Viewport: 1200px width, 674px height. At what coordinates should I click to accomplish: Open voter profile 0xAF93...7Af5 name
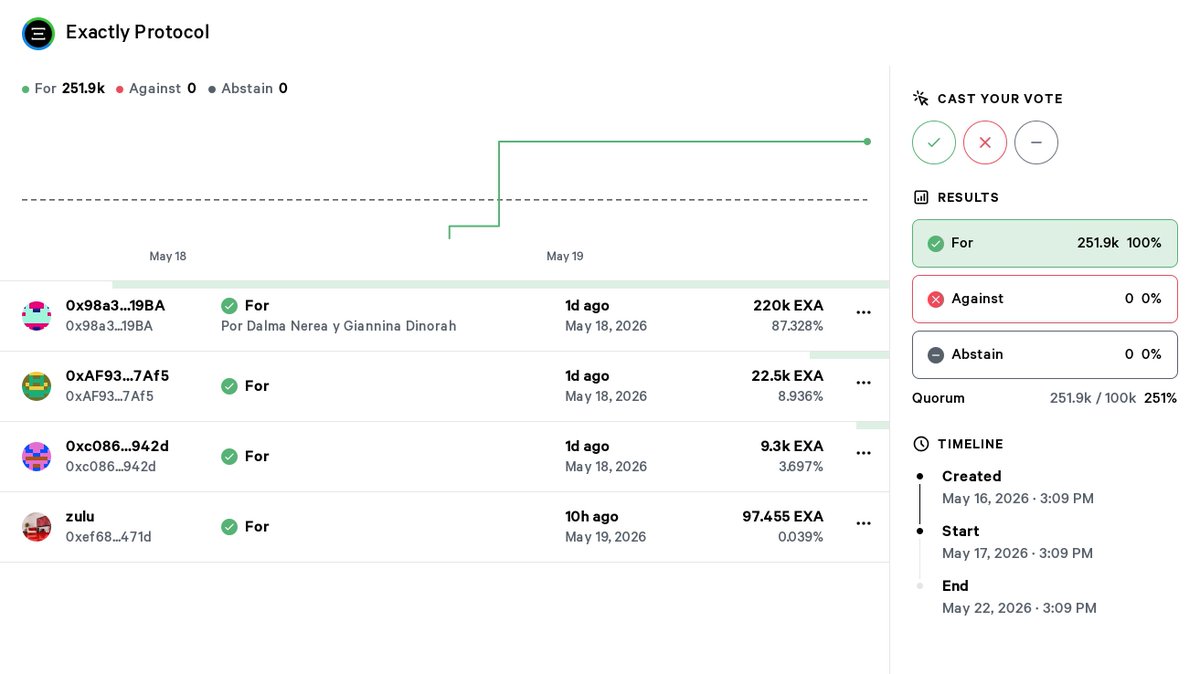pyautogui.click(x=117, y=376)
